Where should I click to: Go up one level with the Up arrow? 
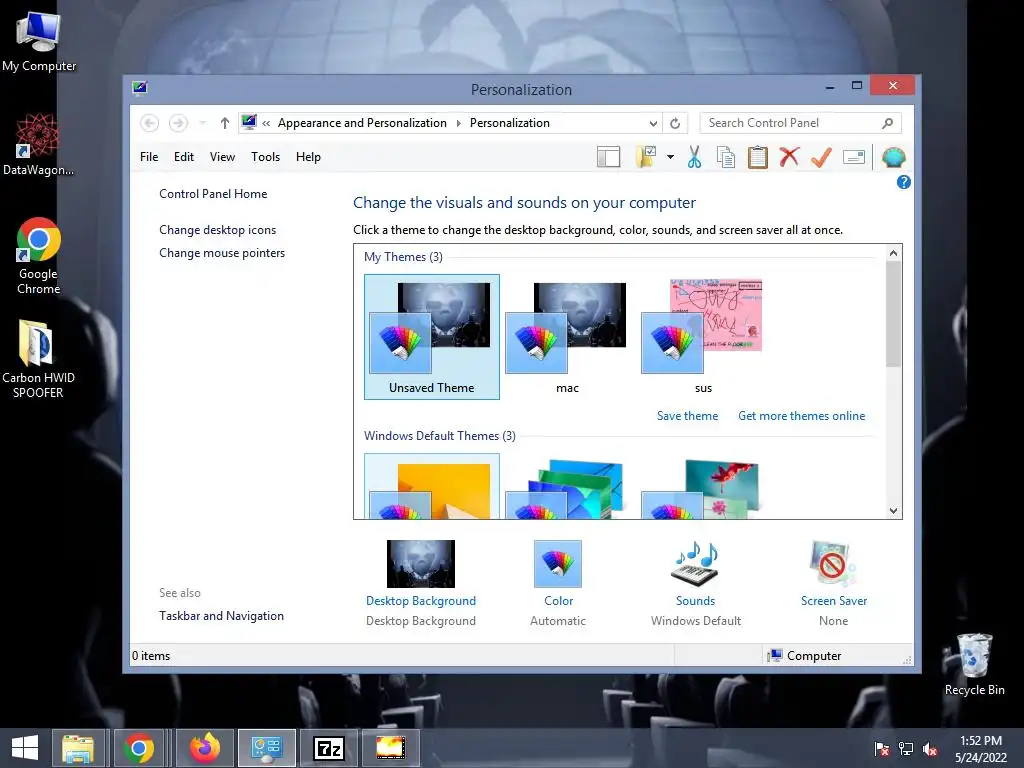point(225,123)
